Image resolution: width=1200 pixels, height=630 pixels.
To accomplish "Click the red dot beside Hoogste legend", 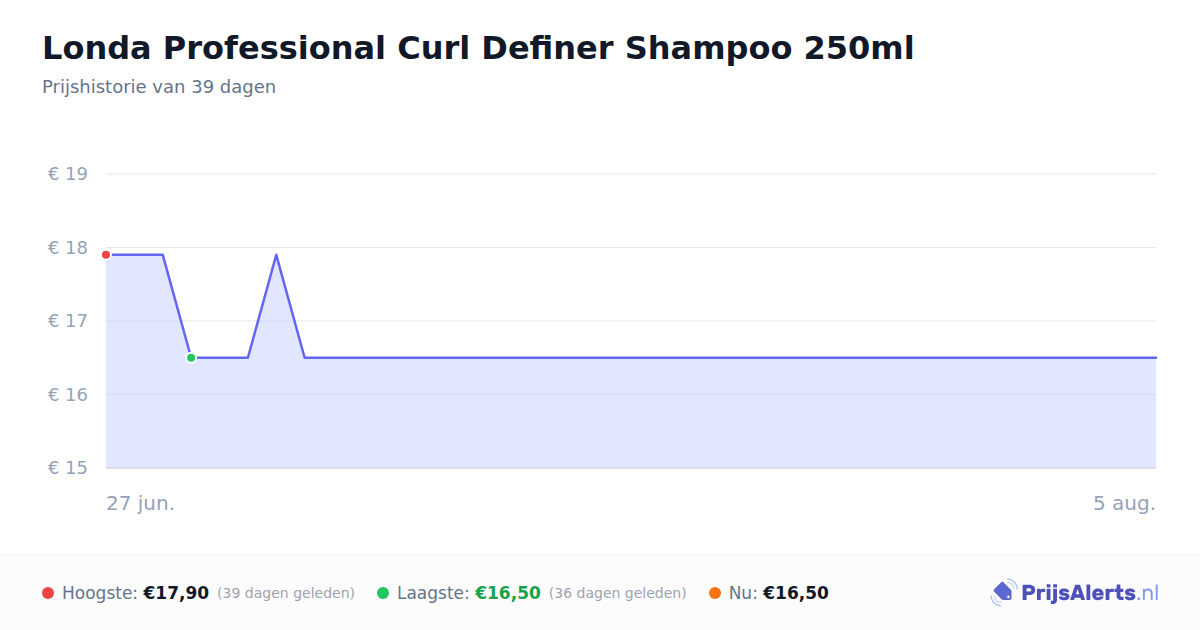I will click(48, 593).
